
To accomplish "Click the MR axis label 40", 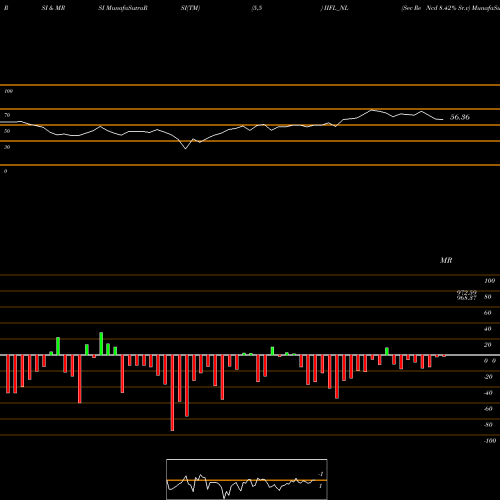I will click(487, 329).
